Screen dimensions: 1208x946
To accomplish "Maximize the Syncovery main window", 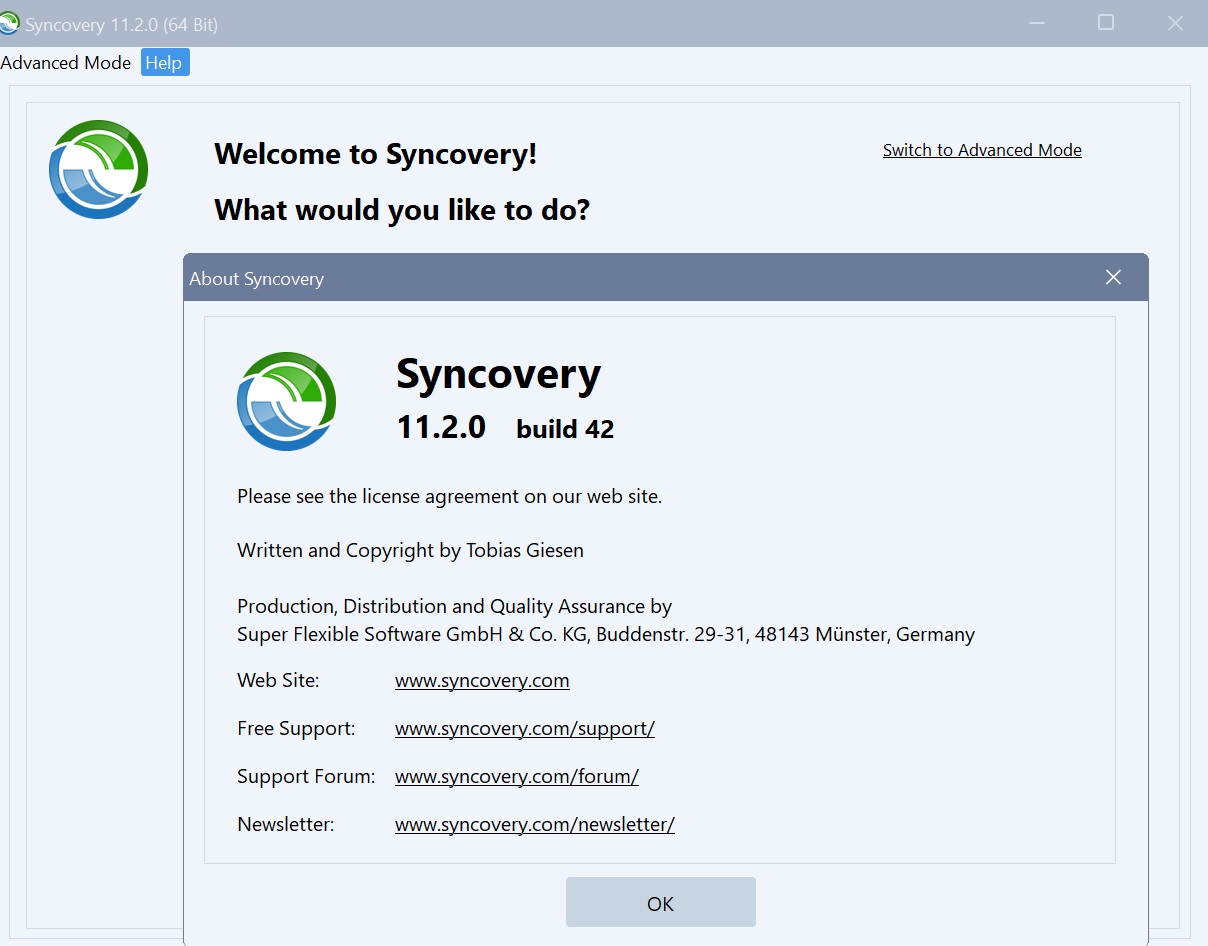I will pos(1105,23).
